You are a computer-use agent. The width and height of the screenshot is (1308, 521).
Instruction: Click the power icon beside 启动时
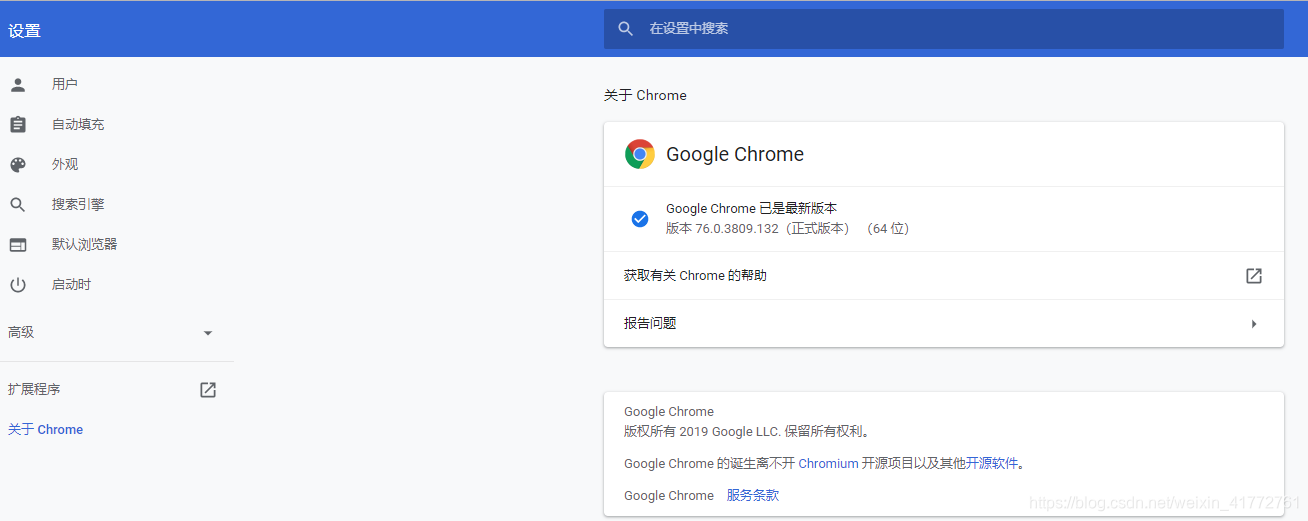(18, 285)
